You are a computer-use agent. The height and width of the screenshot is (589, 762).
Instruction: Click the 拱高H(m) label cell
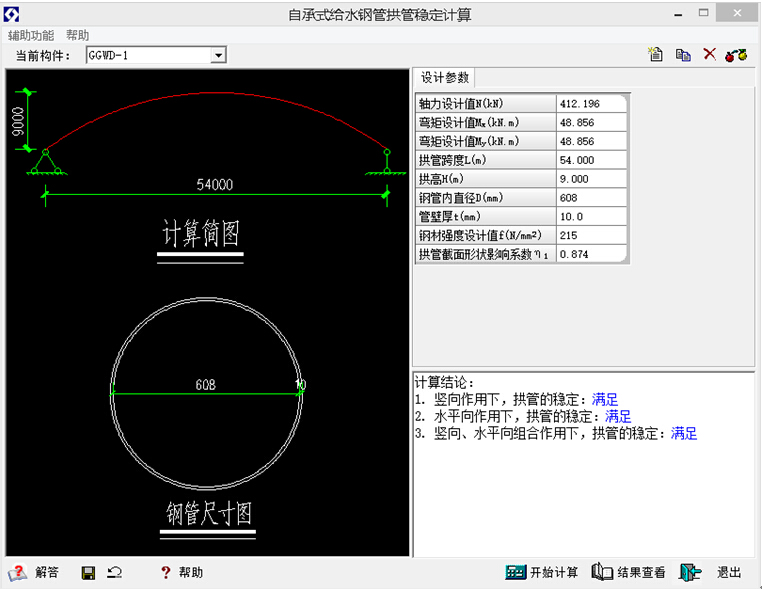coord(486,179)
